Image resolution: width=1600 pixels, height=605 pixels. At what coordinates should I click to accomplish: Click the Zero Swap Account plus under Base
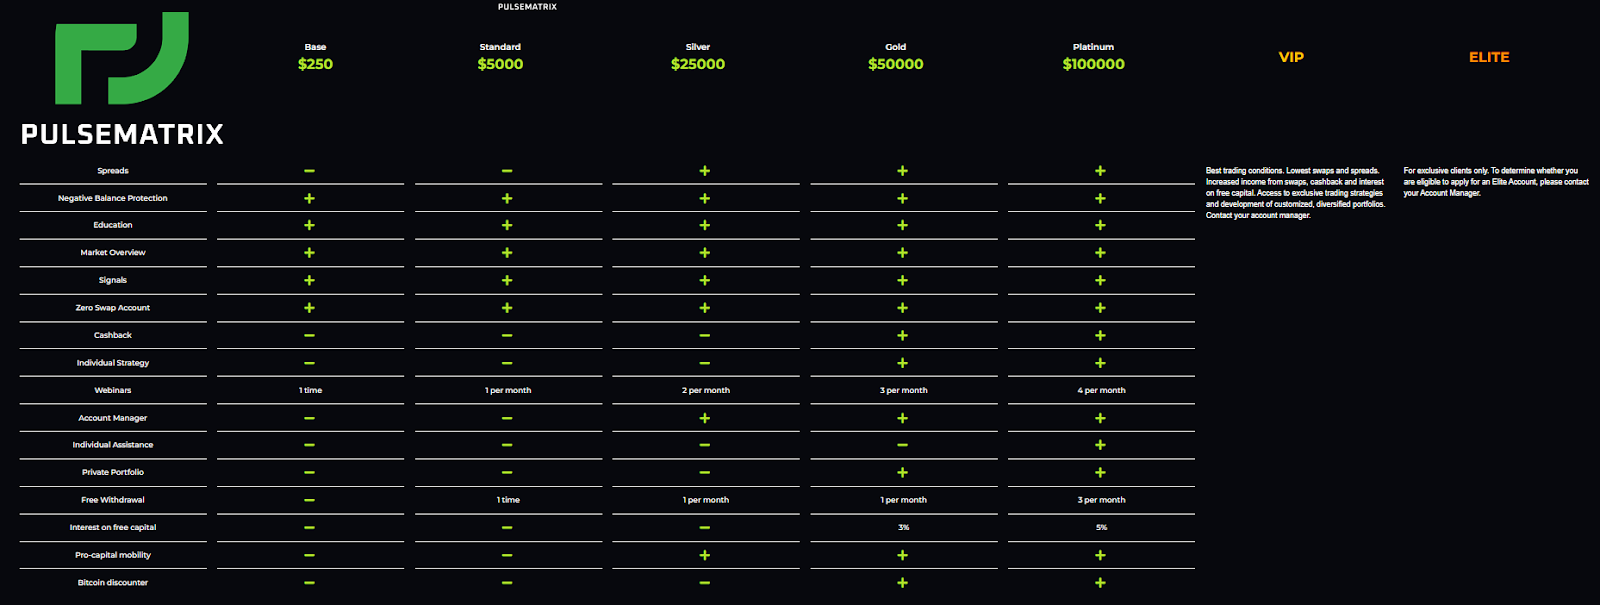point(309,308)
